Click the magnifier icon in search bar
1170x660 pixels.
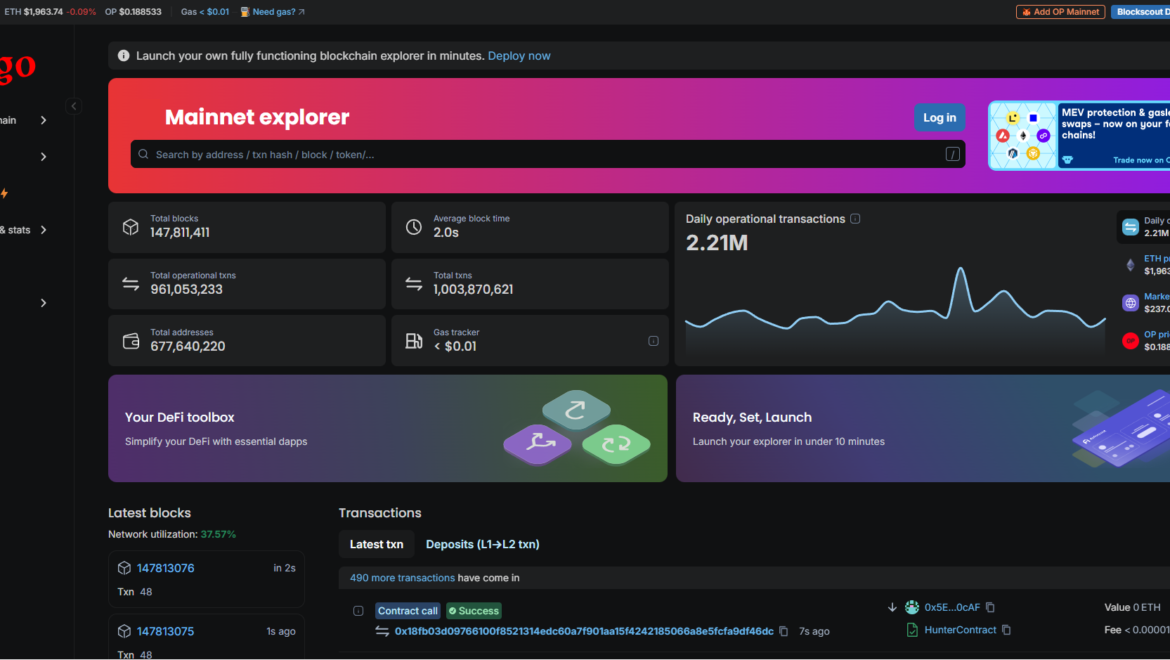point(143,154)
